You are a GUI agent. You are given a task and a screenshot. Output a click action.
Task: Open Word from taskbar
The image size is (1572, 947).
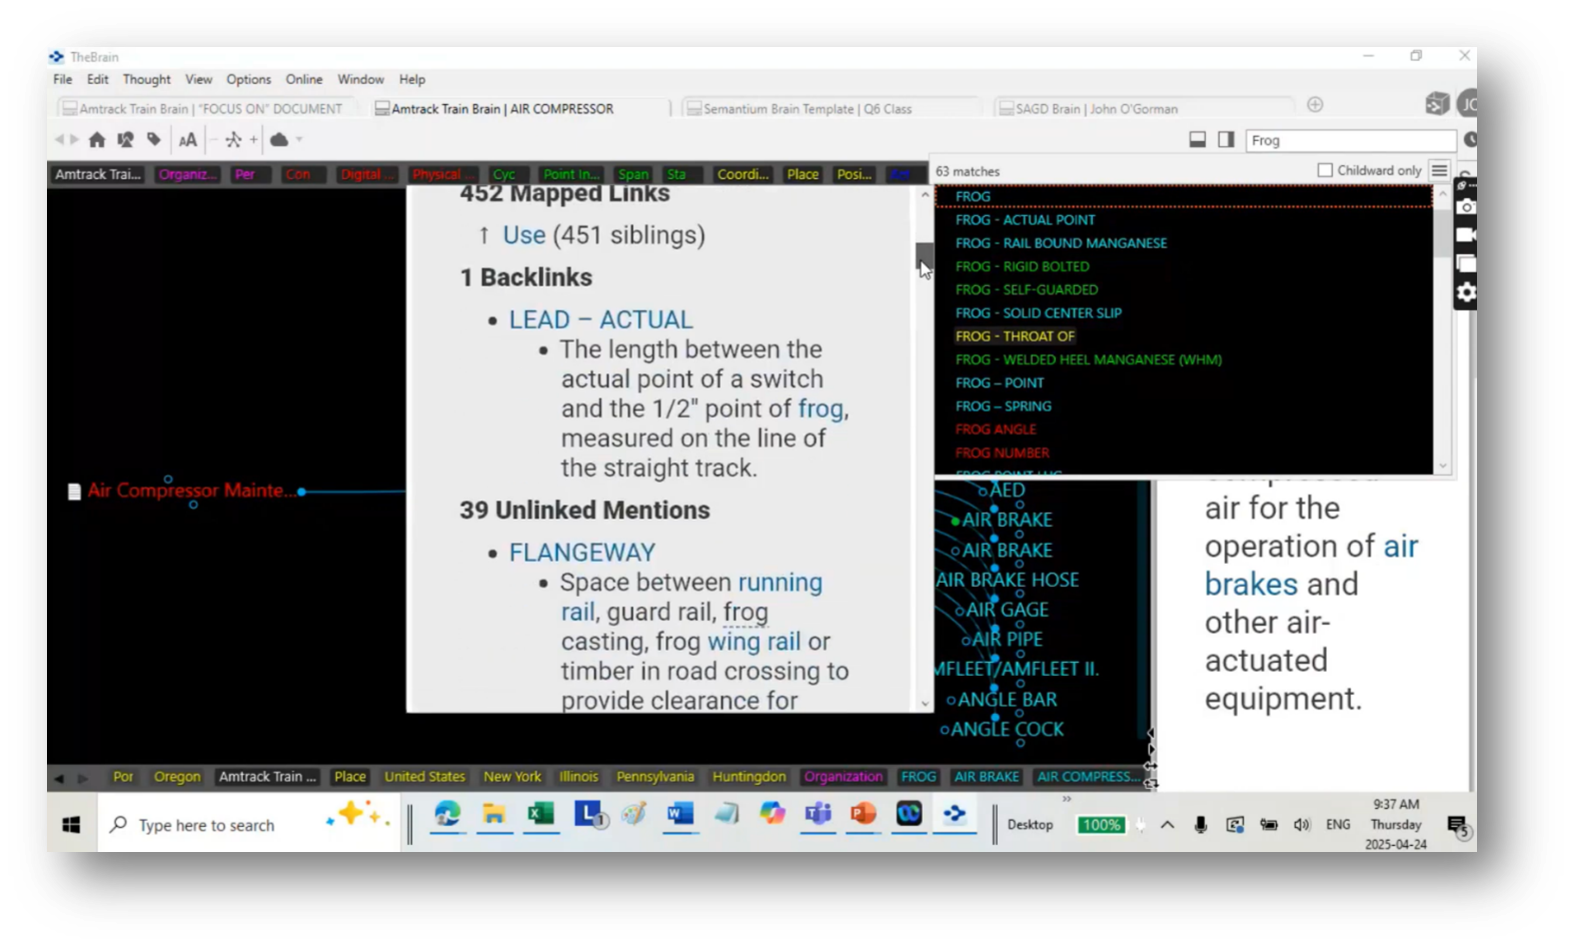pos(679,815)
